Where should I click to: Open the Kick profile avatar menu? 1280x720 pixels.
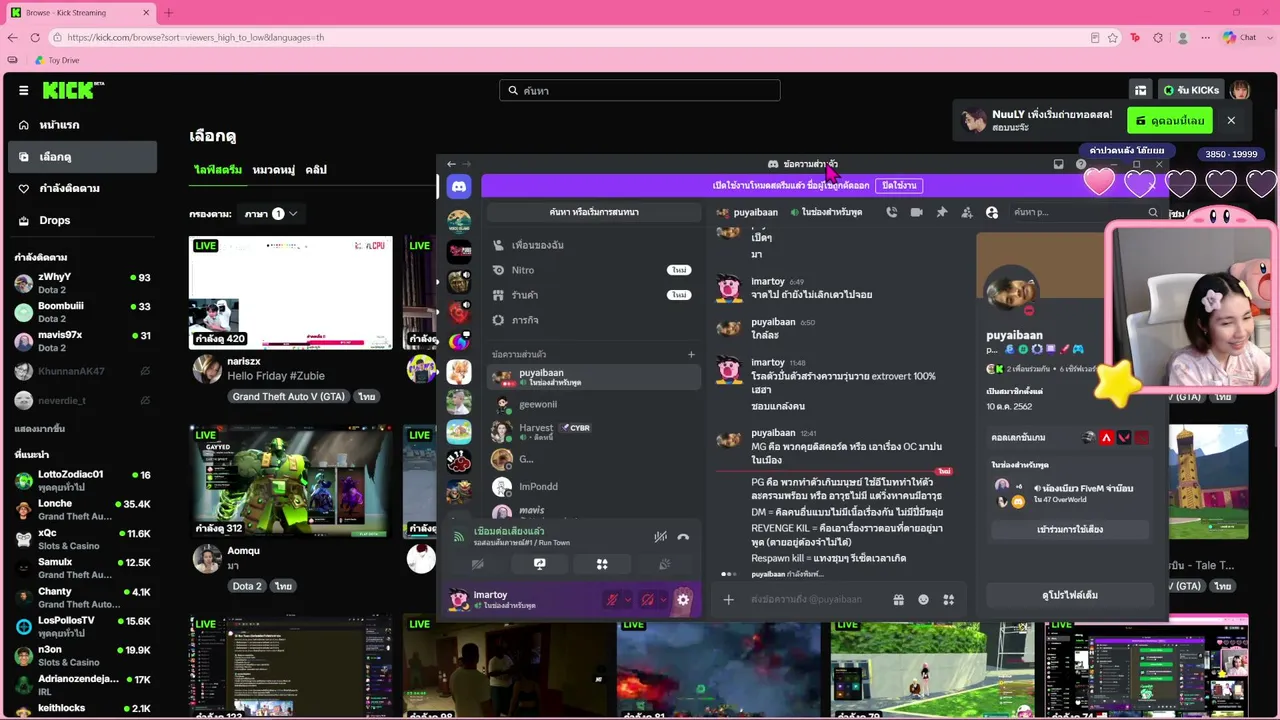pos(1240,90)
